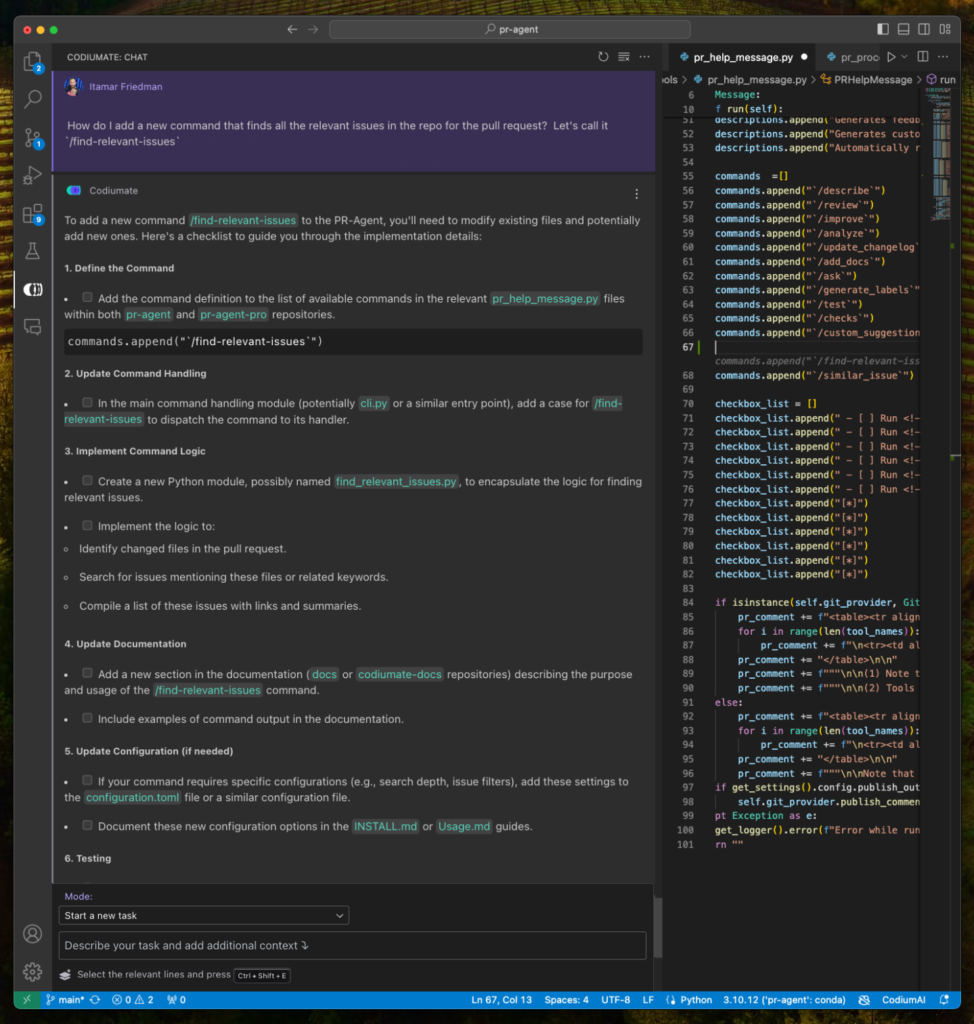The image size is (974, 1024).
Task: Open notifications bell in status bar
Action: tap(944, 1000)
